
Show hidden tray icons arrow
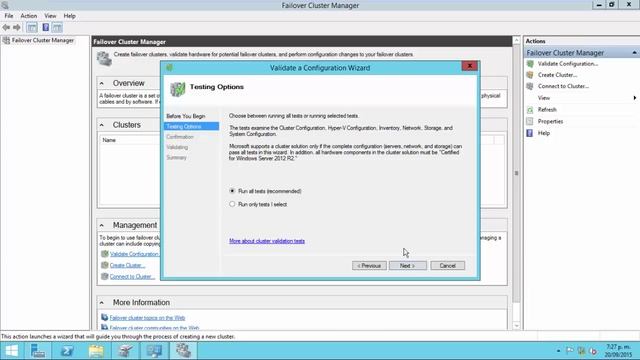pos(558,351)
